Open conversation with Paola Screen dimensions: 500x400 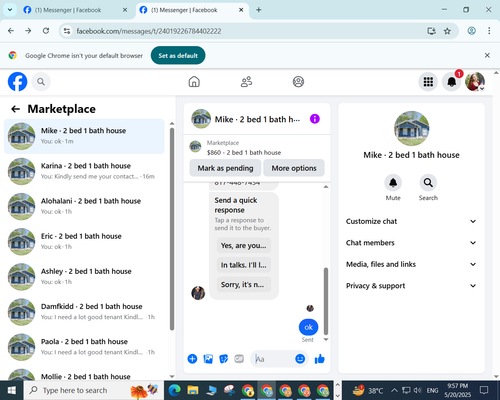coord(84,347)
